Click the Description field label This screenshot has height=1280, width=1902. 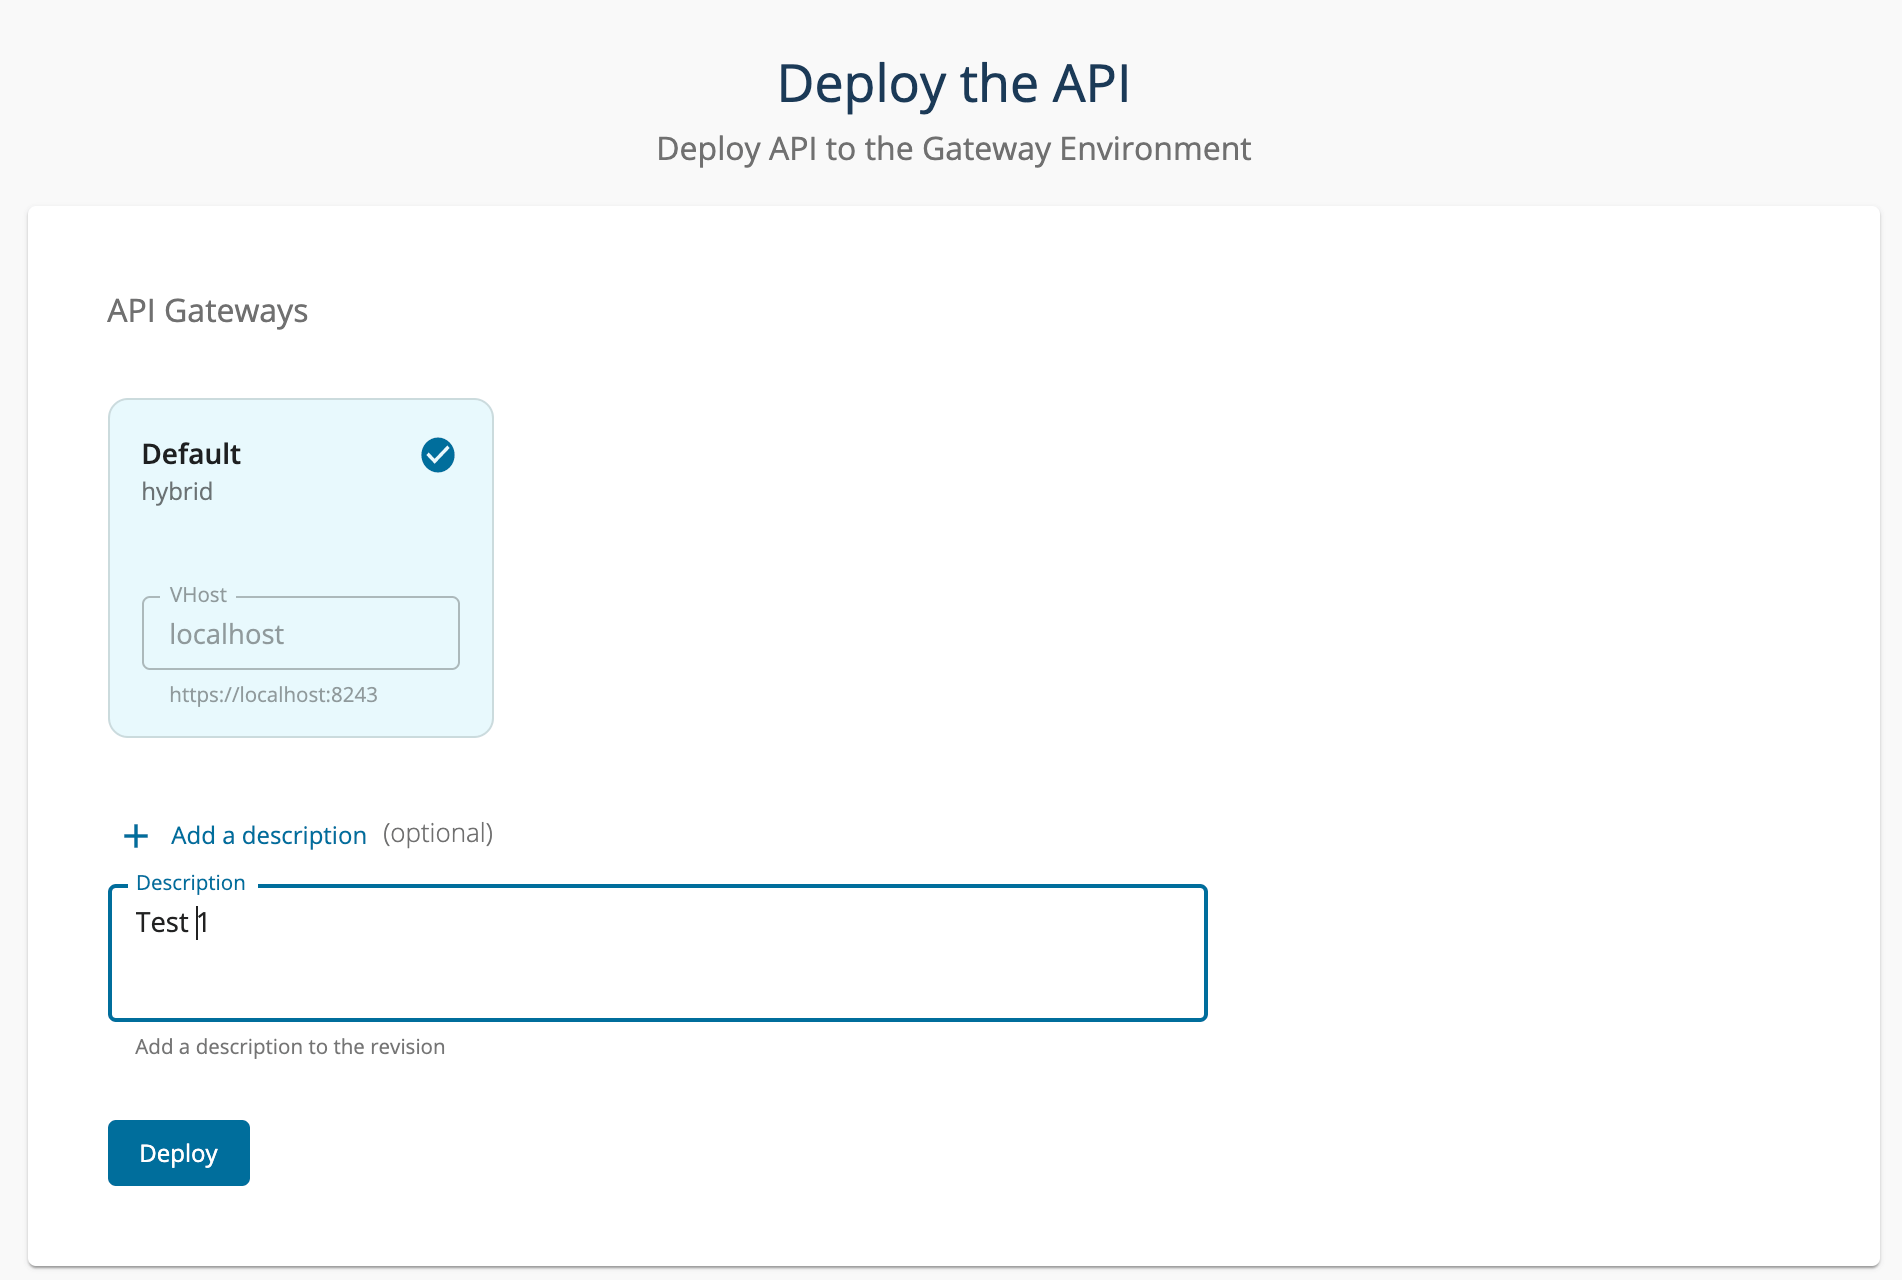pyautogui.click(x=190, y=883)
